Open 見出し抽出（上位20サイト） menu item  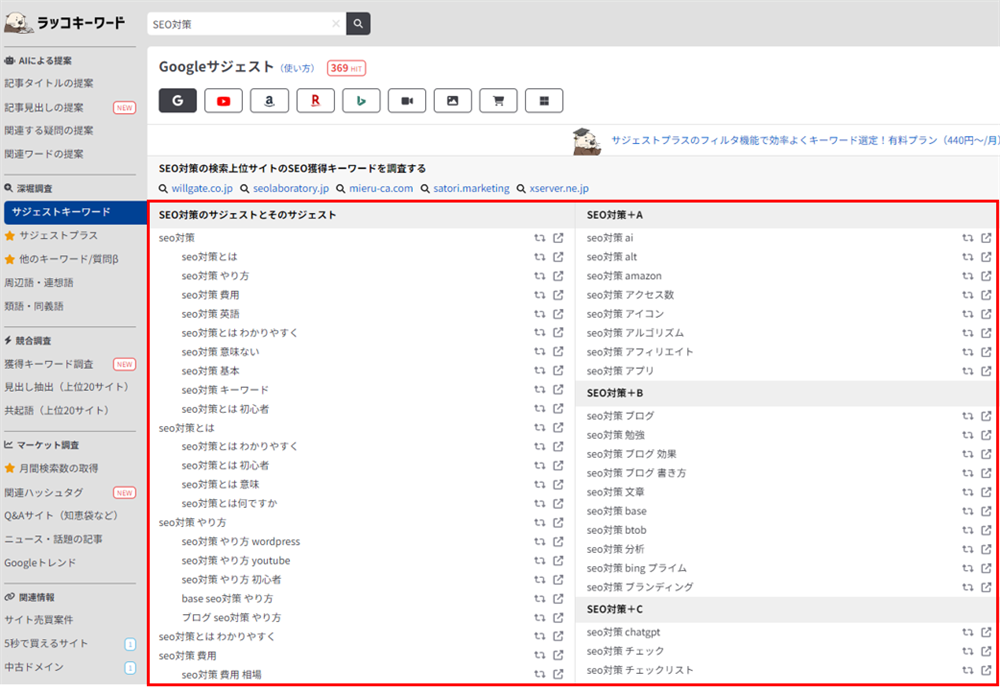click(x=67, y=386)
